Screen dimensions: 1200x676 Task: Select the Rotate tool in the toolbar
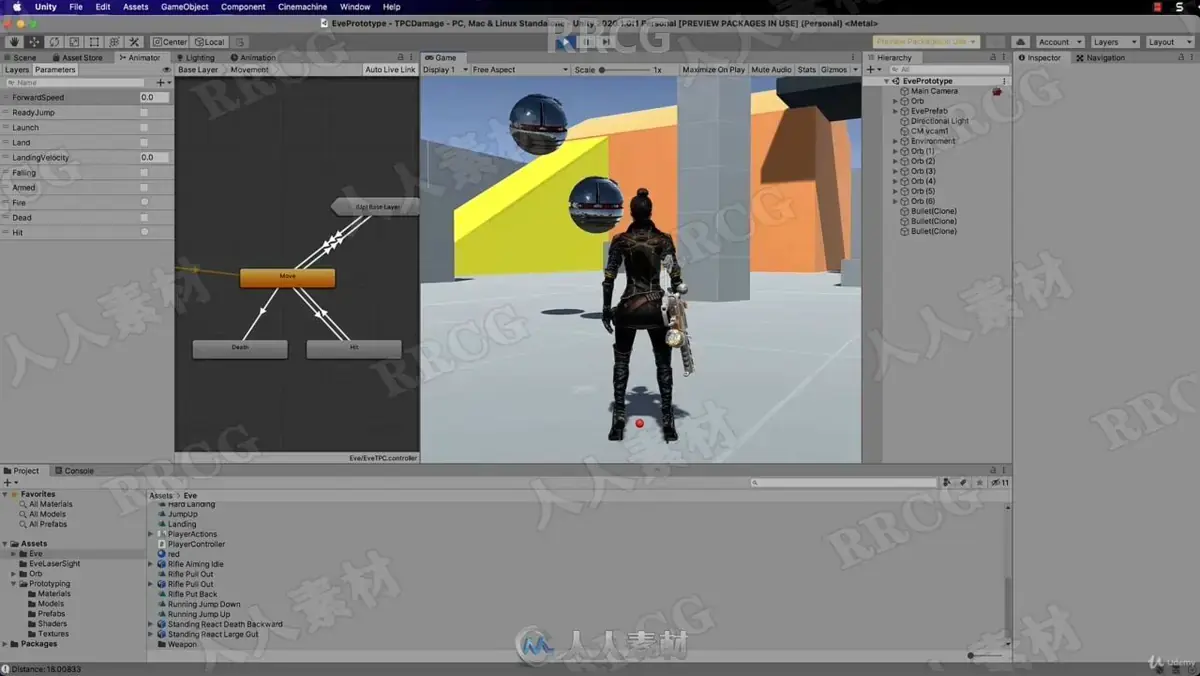(54, 42)
